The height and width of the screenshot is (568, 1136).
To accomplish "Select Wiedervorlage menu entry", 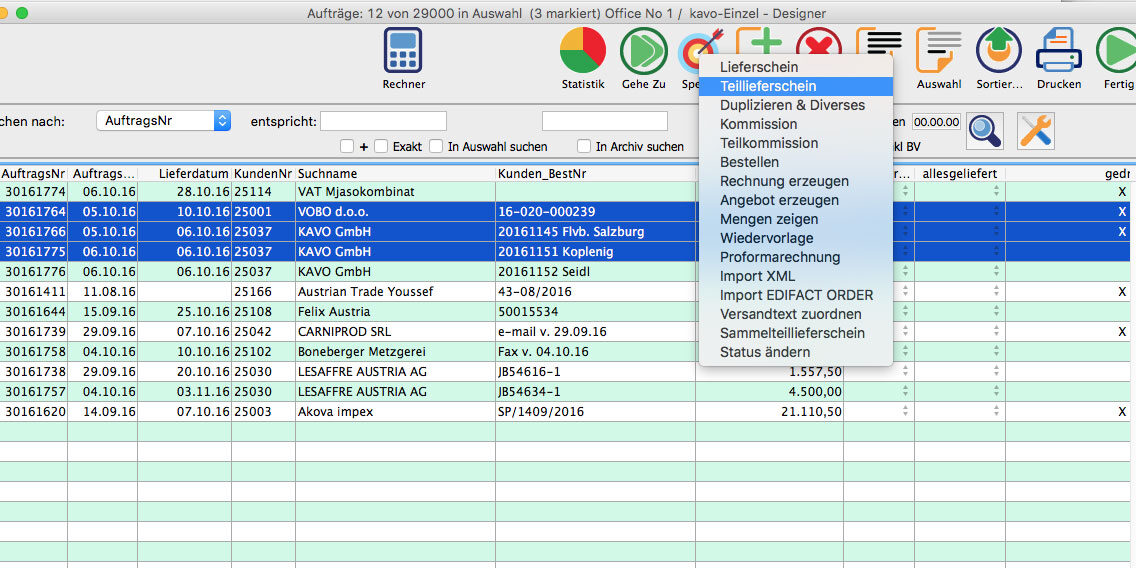I will 795,238.
